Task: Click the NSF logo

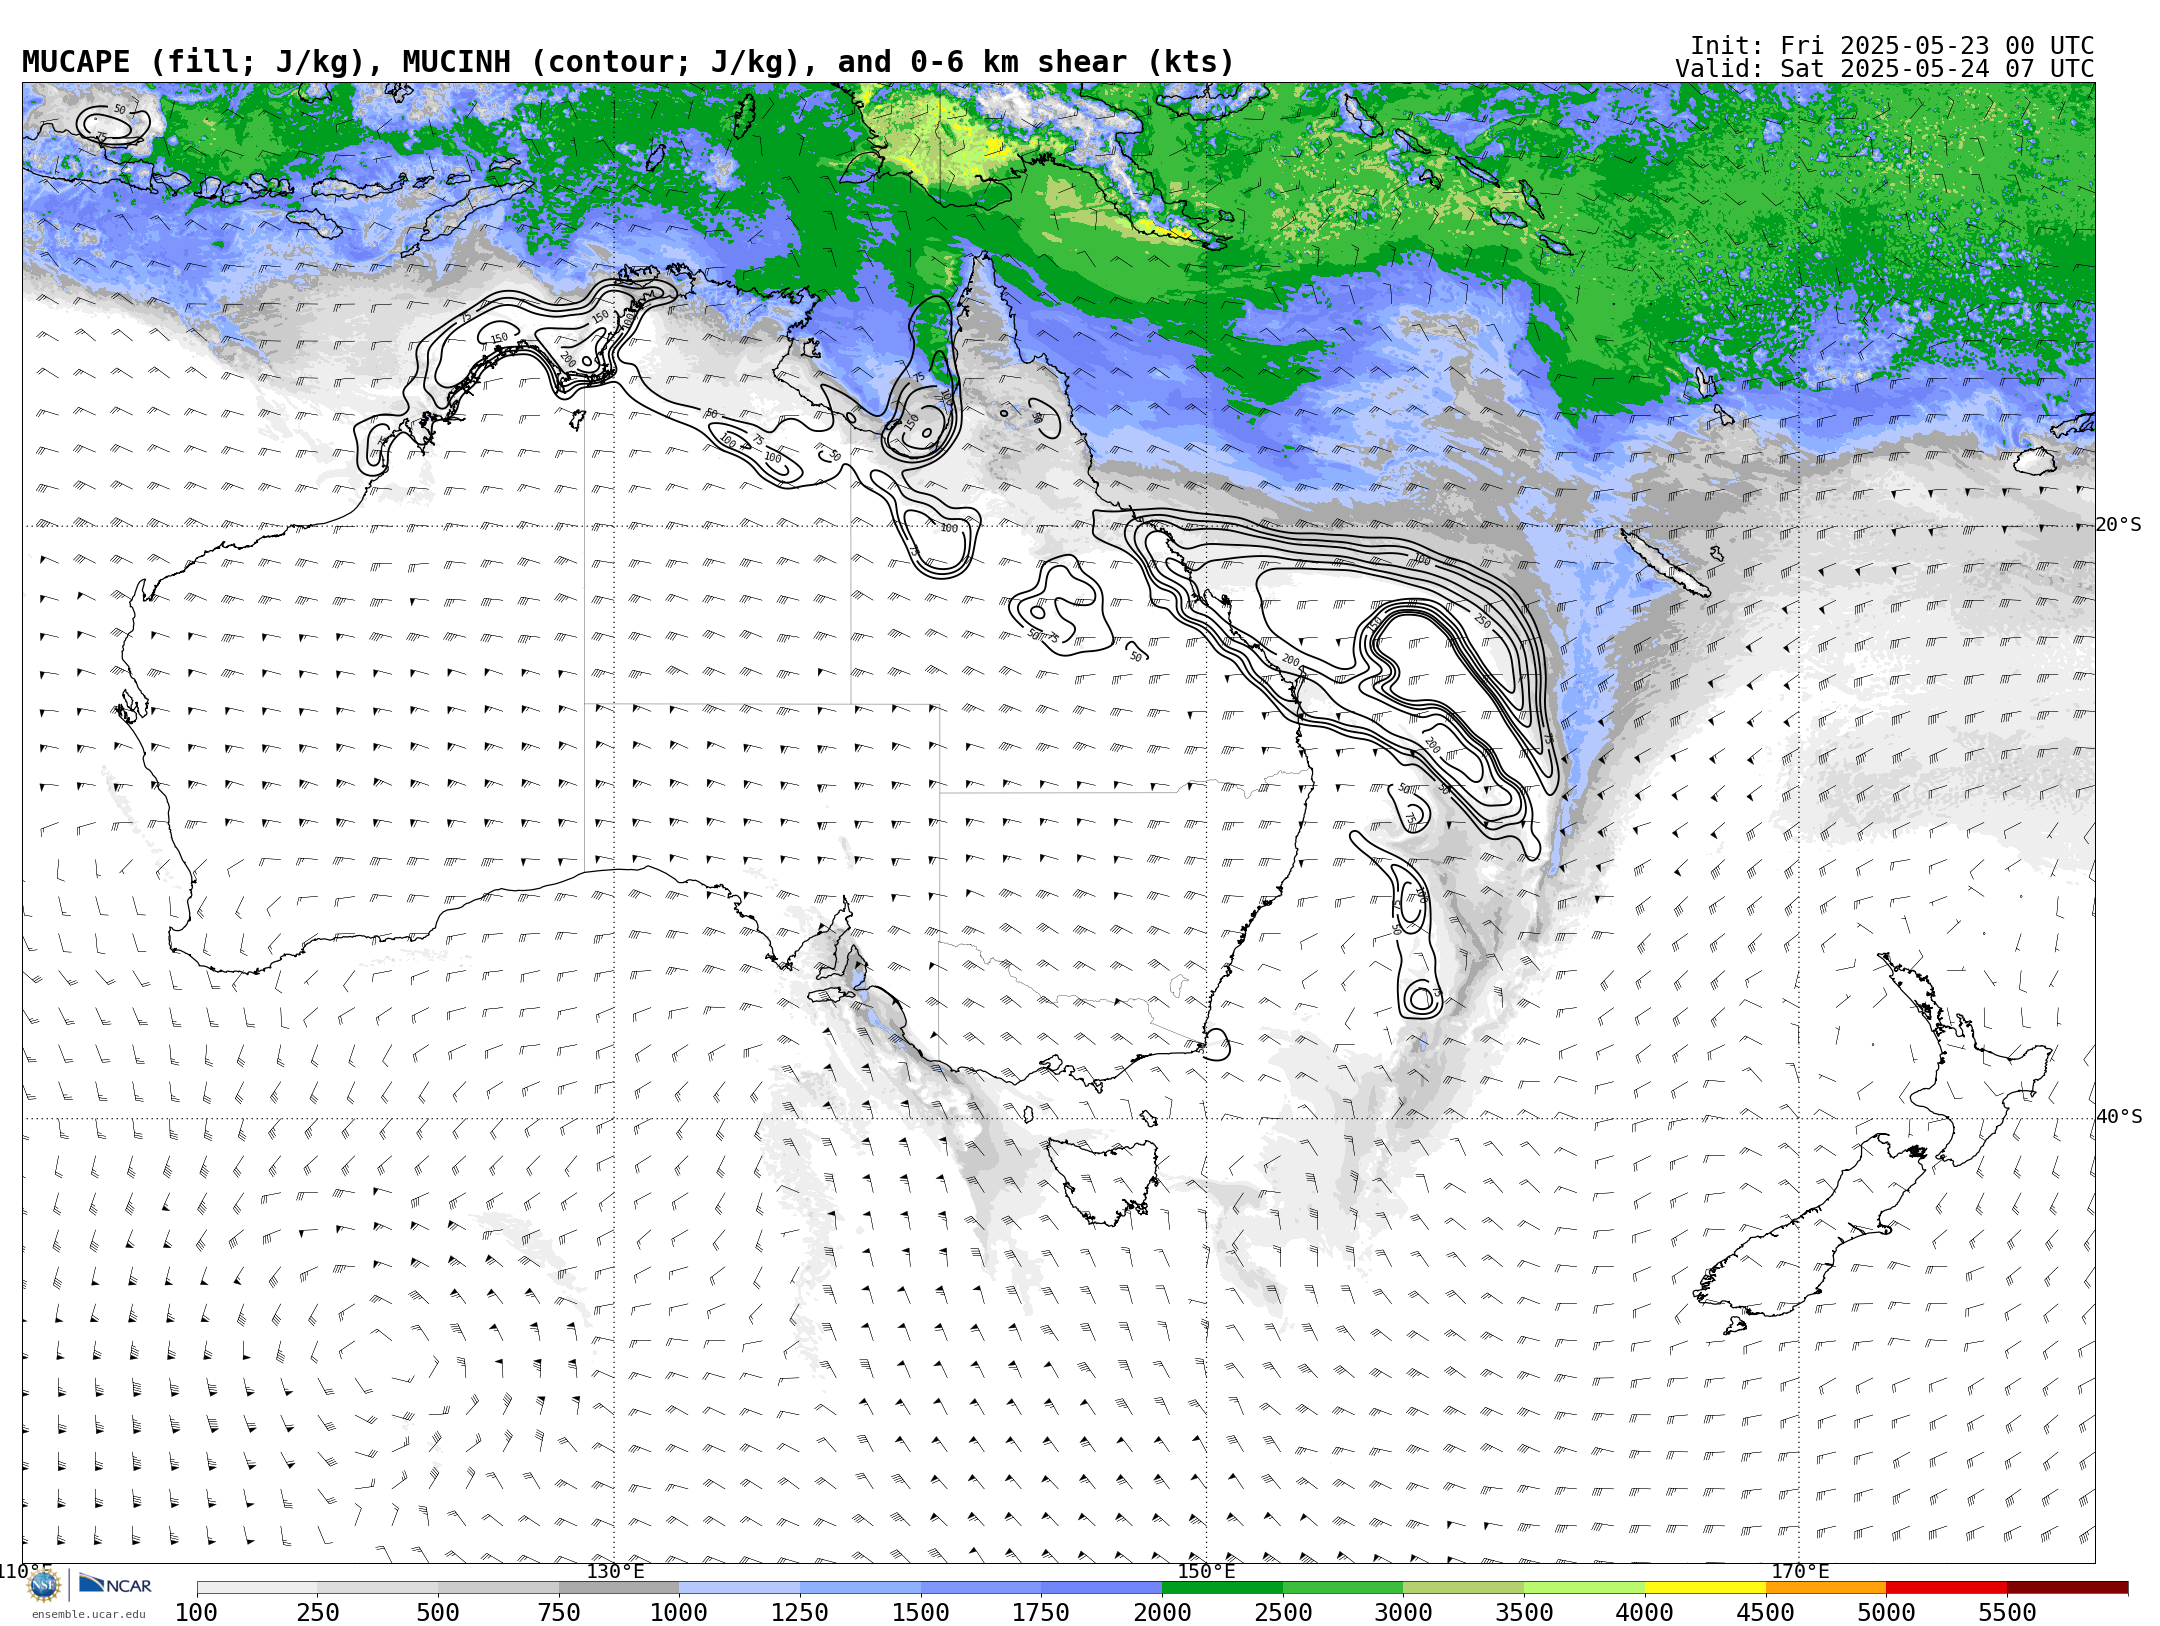Action: [44, 1585]
